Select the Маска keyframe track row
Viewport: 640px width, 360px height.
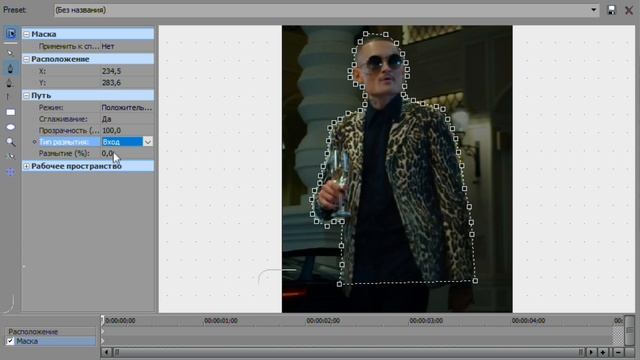(51, 341)
